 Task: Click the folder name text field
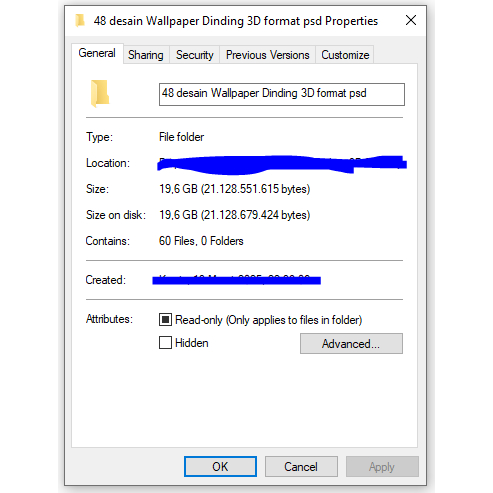coord(282,94)
